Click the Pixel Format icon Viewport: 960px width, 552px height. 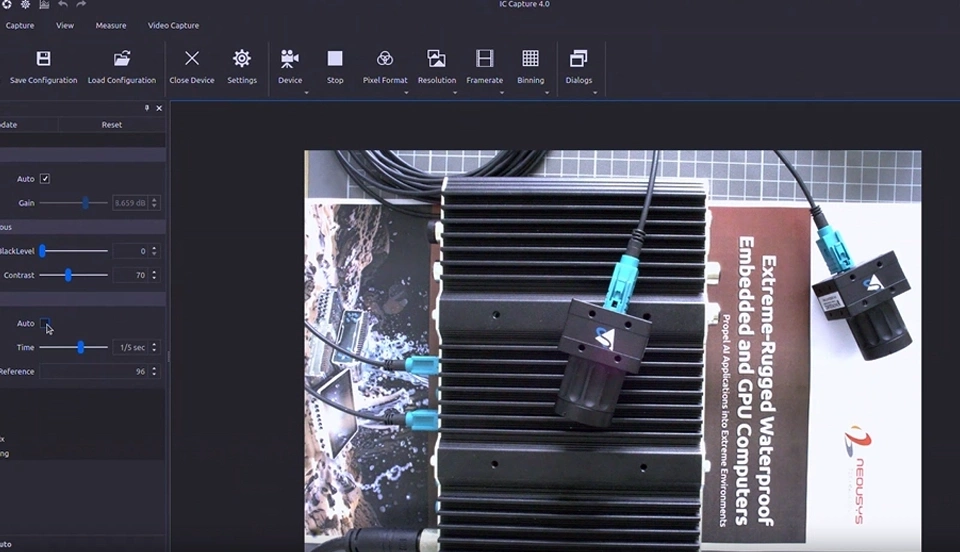pos(385,59)
